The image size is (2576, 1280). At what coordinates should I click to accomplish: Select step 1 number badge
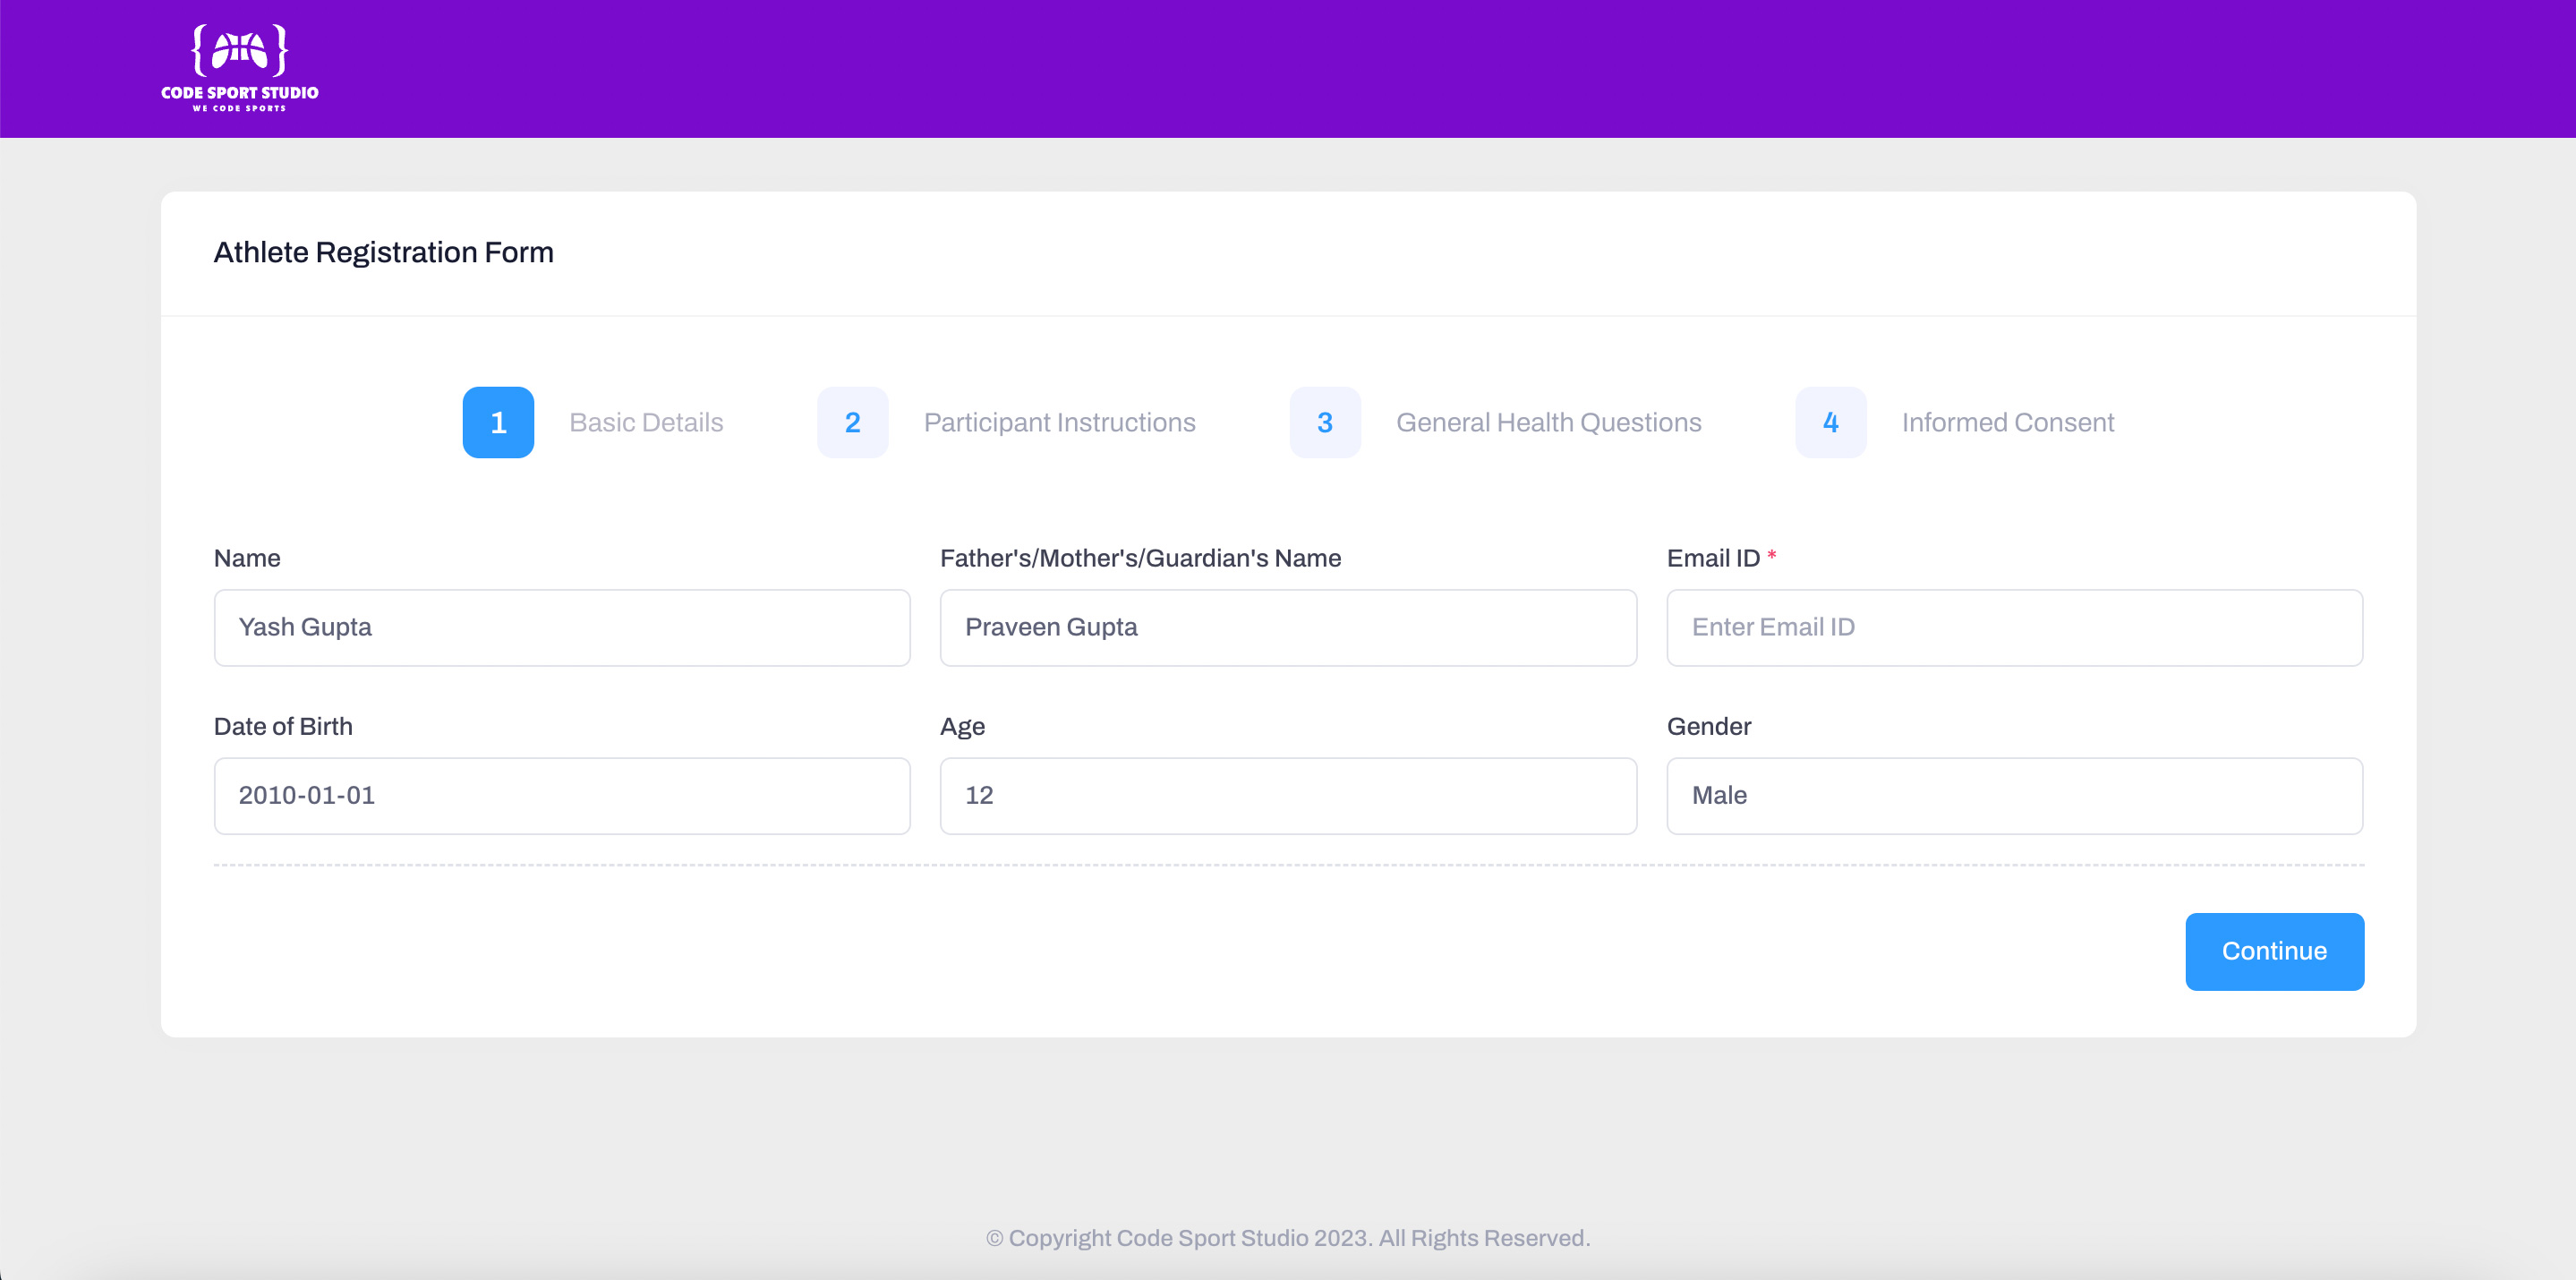pos(498,422)
